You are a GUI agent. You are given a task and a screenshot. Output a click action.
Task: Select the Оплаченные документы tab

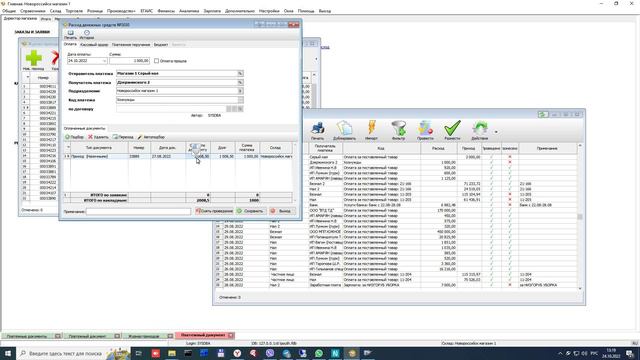84,128
